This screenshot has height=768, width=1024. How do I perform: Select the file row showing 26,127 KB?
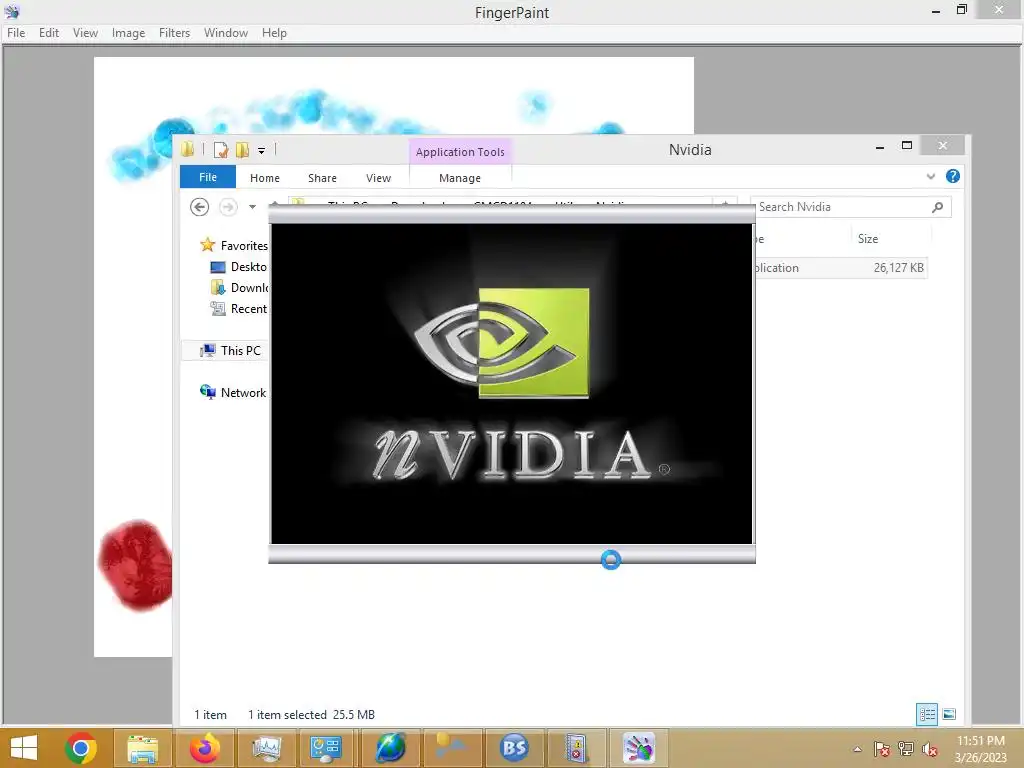[x=840, y=268]
